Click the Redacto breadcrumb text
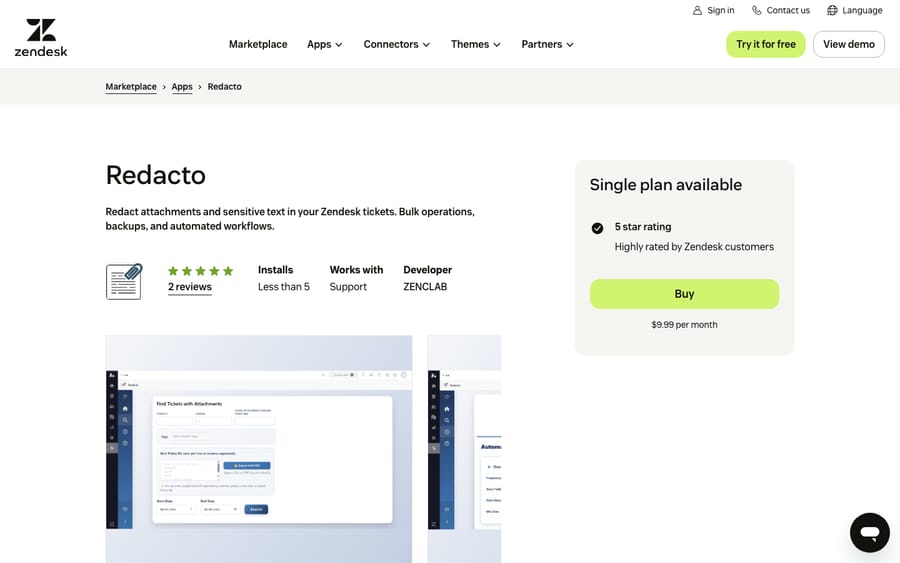900x563 pixels. [x=224, y=87]
